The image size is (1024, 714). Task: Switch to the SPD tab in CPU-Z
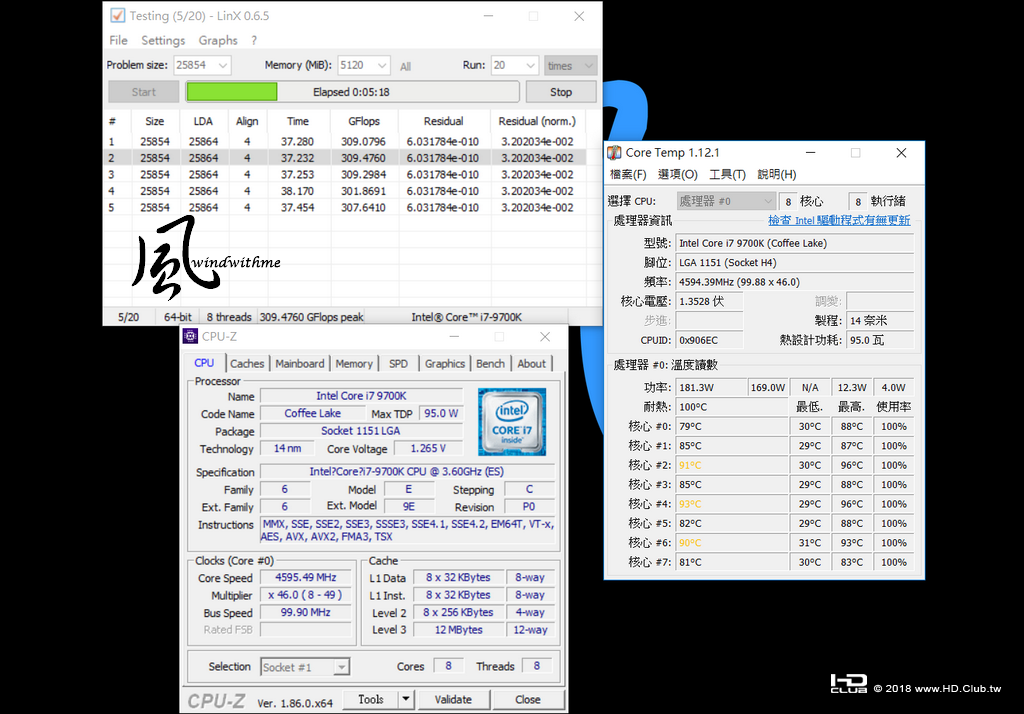[398, 364]
